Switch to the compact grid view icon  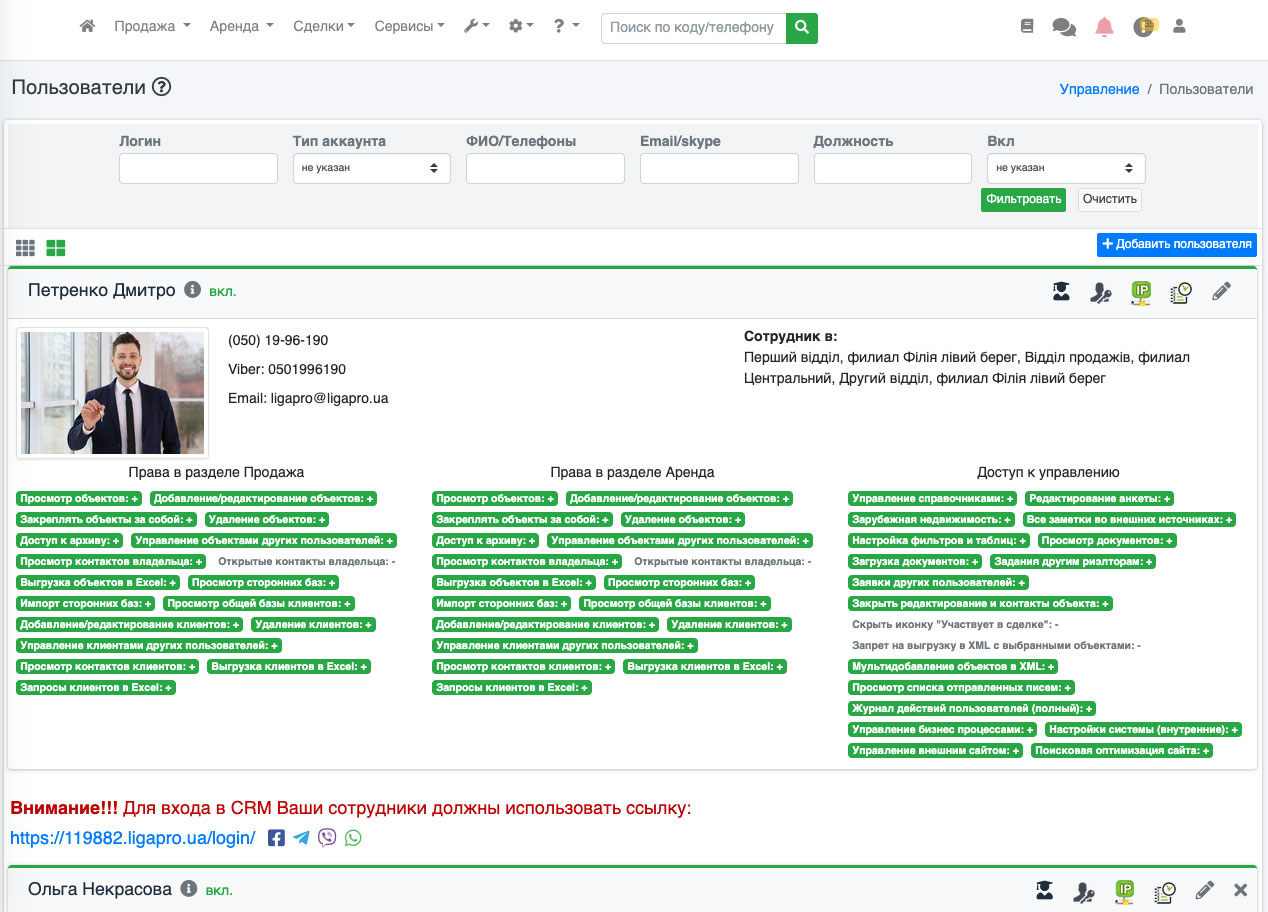point(26,247)
